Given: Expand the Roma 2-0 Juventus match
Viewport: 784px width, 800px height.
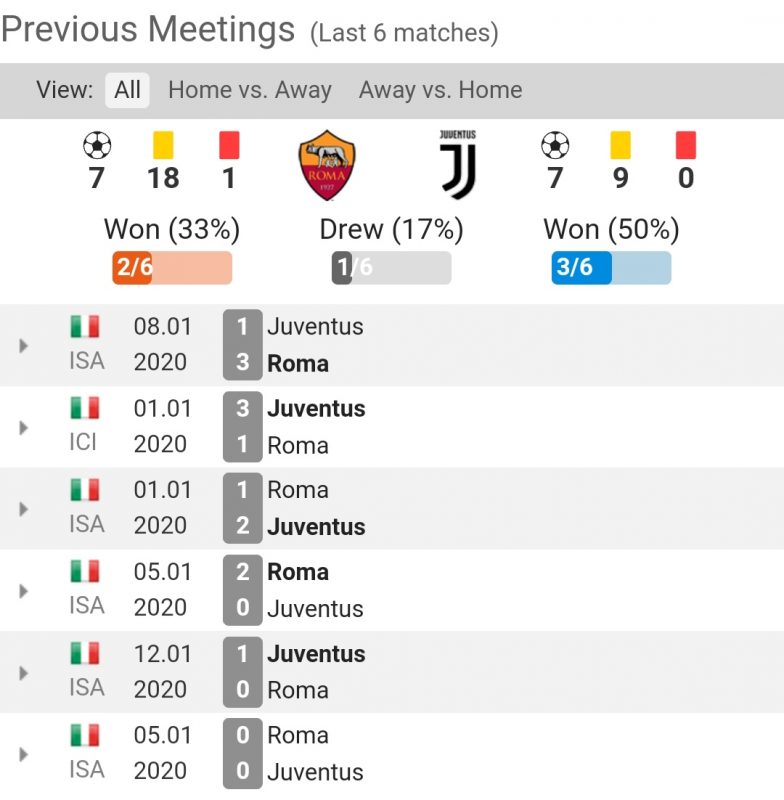Looking at the screenshot, I should coord(24,590).
